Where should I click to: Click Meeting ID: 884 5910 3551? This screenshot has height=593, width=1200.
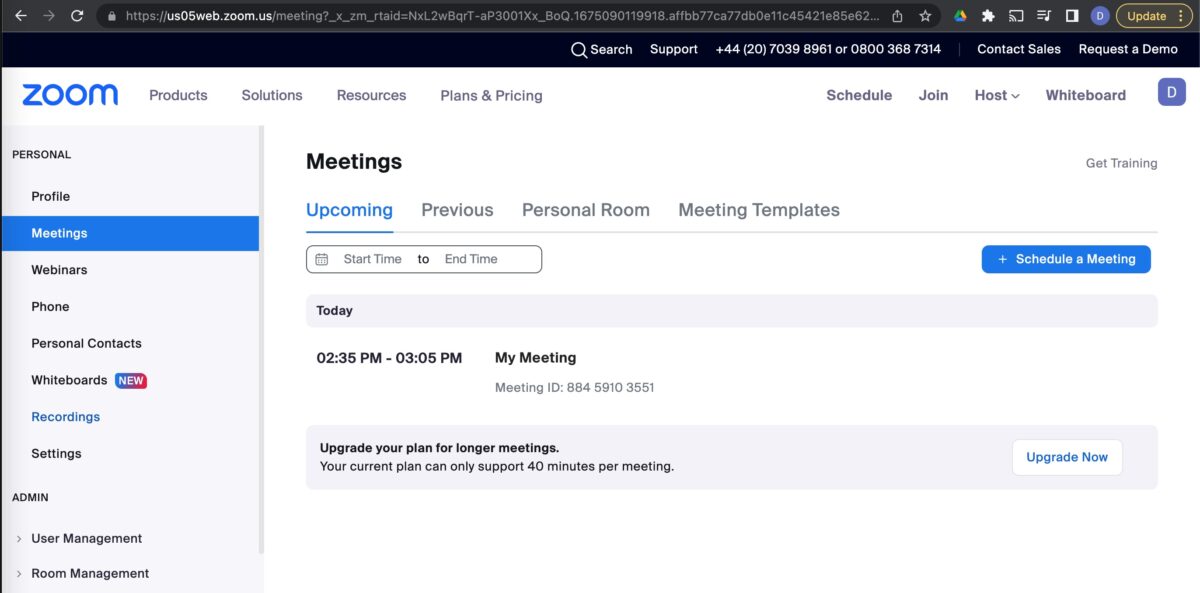[x=574, y=388]
